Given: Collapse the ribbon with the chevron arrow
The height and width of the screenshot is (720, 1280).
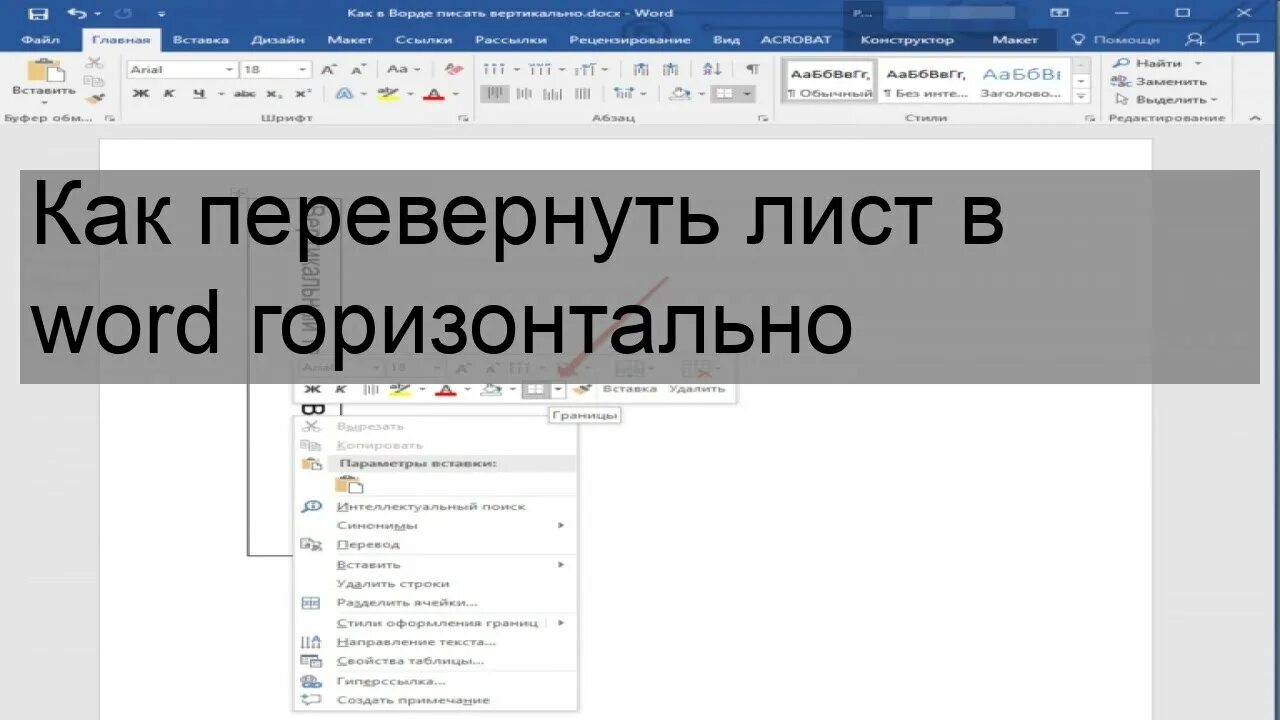Looking at the screenshot, I should click(1256, 118).
